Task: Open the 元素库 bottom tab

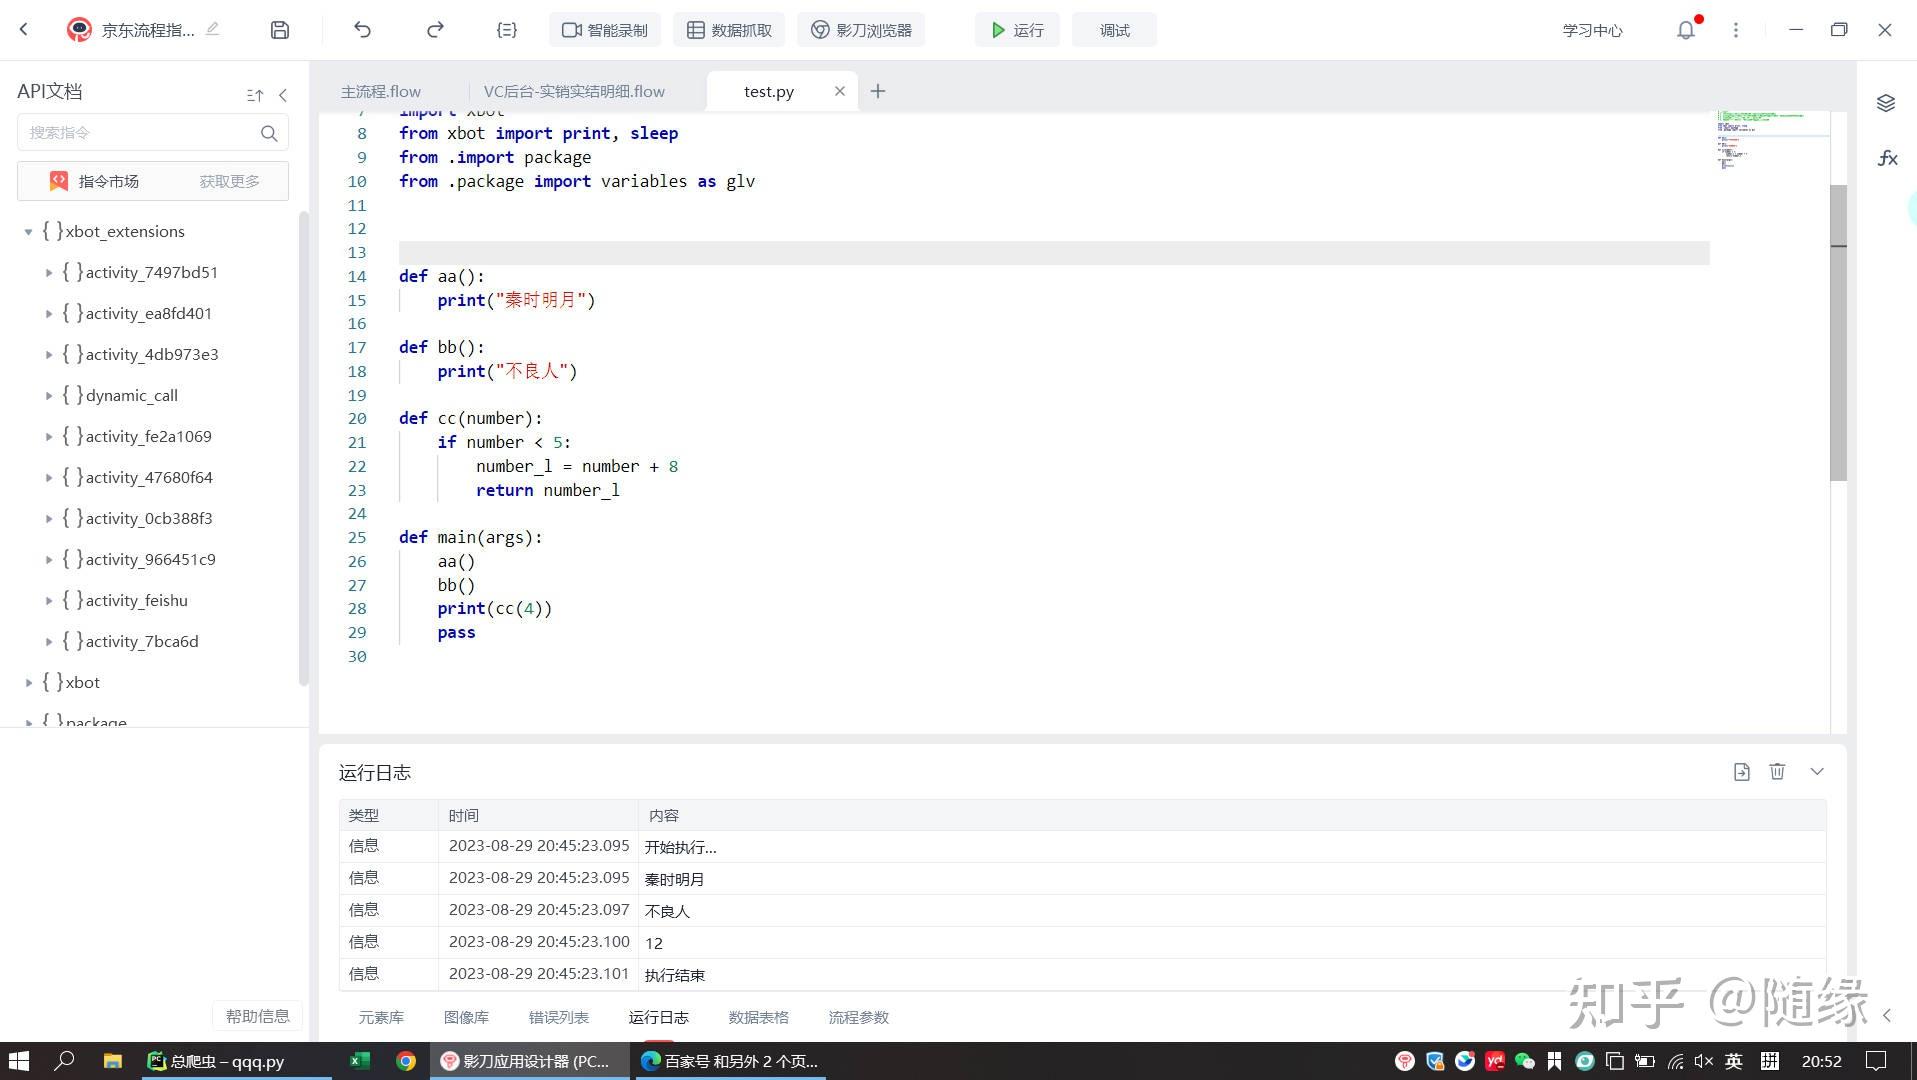Action: pos(380,1017)
